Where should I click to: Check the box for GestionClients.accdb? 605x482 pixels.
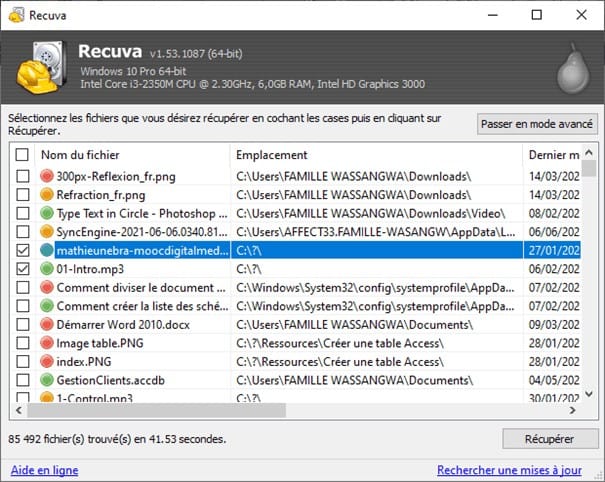point(23,380)
